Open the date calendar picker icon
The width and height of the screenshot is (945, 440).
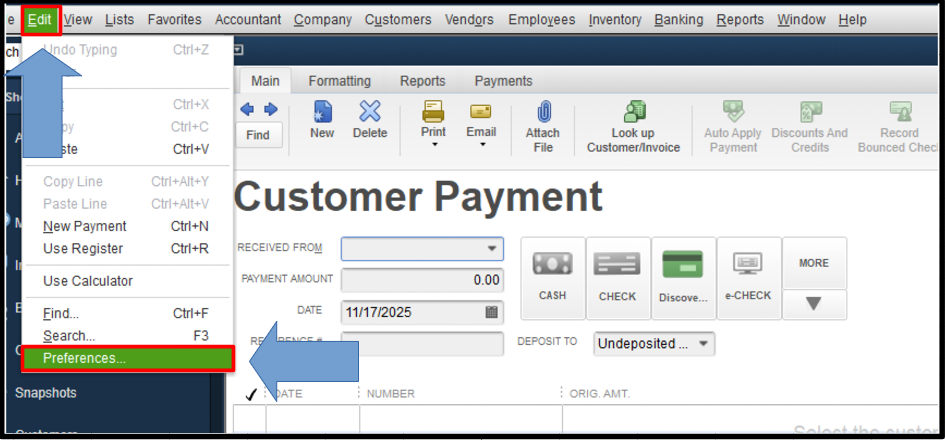point(491,312)
